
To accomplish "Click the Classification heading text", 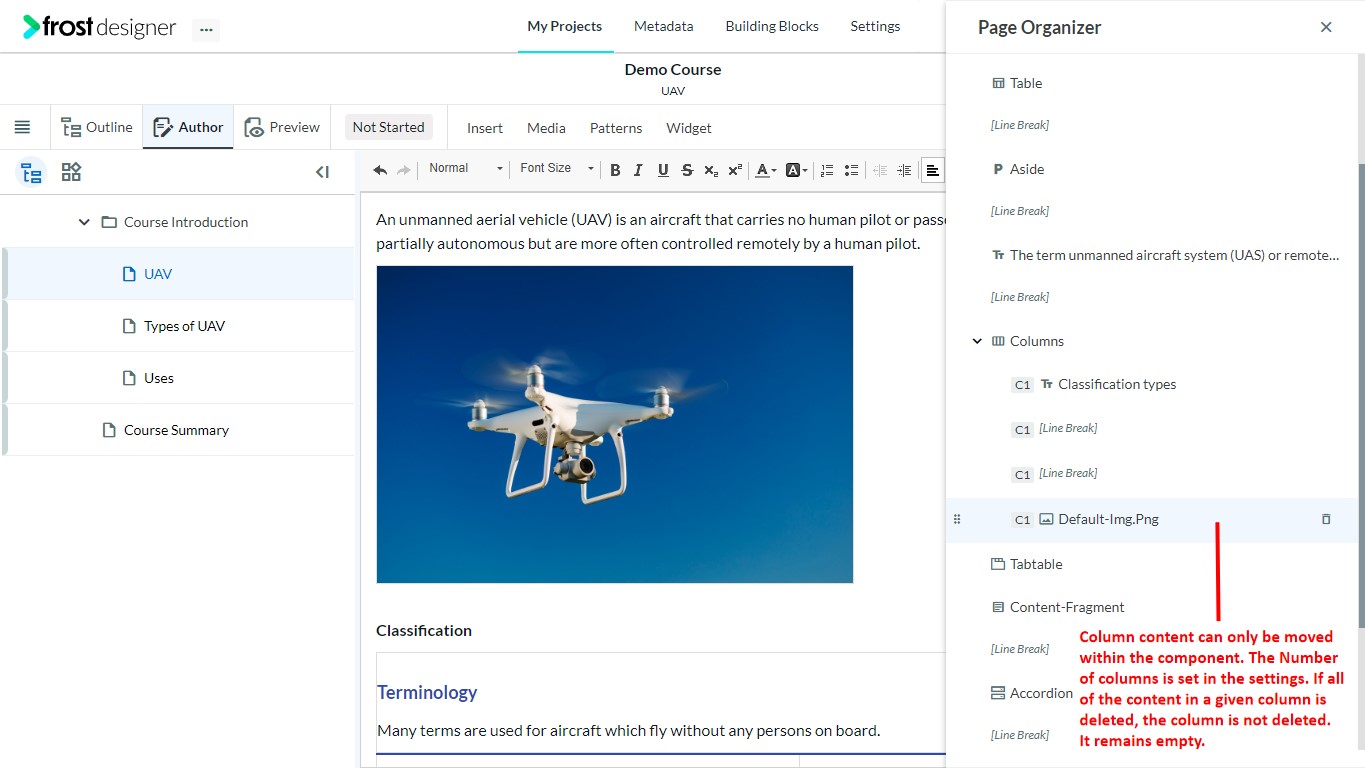I will [x=424, y=630].
